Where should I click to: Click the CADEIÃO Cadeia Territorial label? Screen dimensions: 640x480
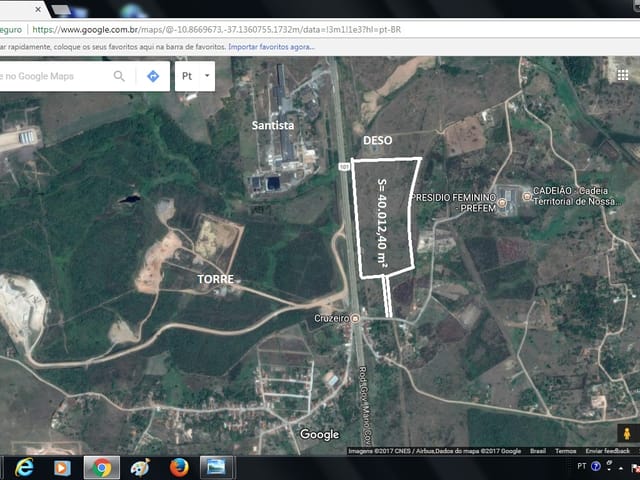pyautogui.click(x=576, y=196)
